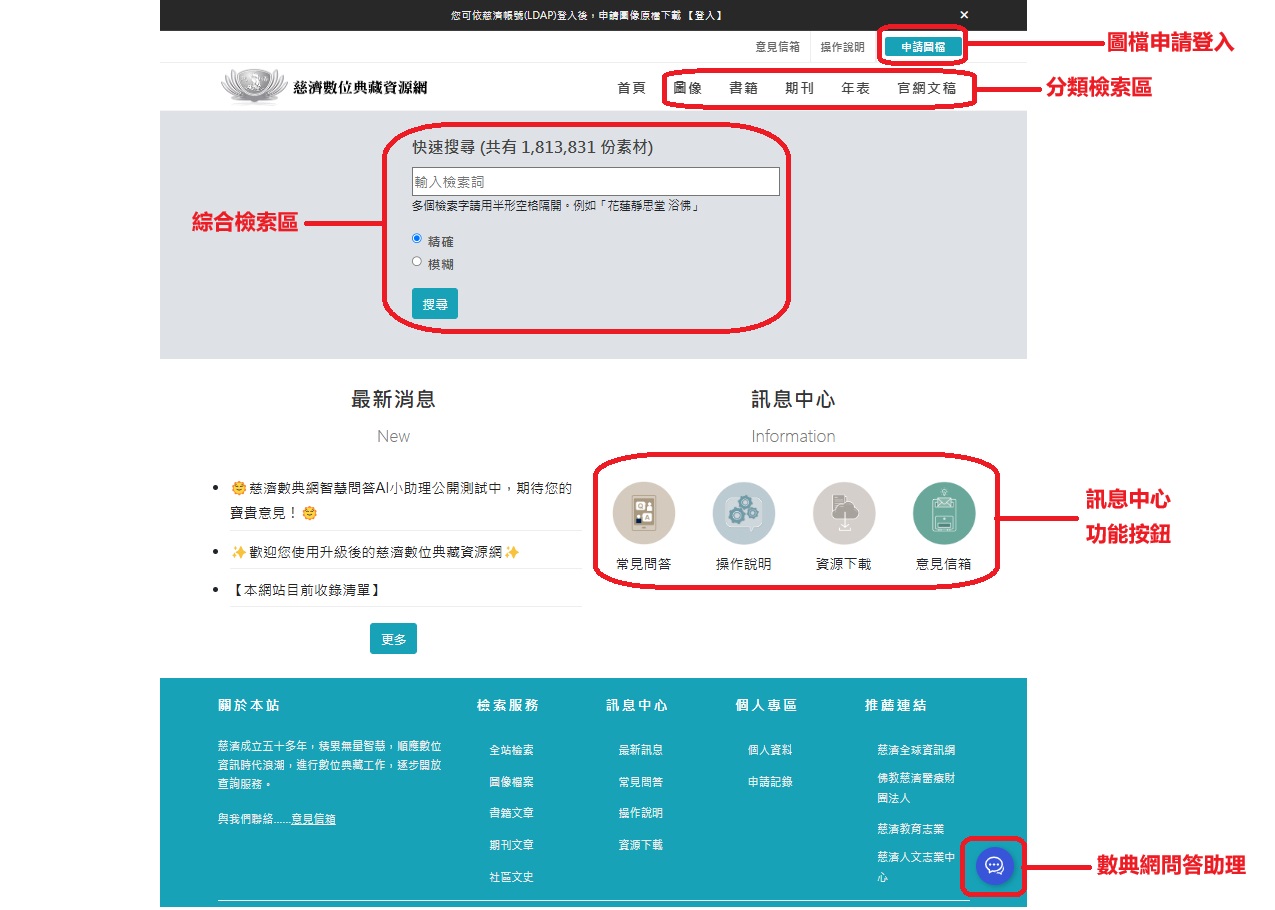The image size is (1275, 910).
Task: Click the footer 社區文史 link
Action: (x=511, y=877)
